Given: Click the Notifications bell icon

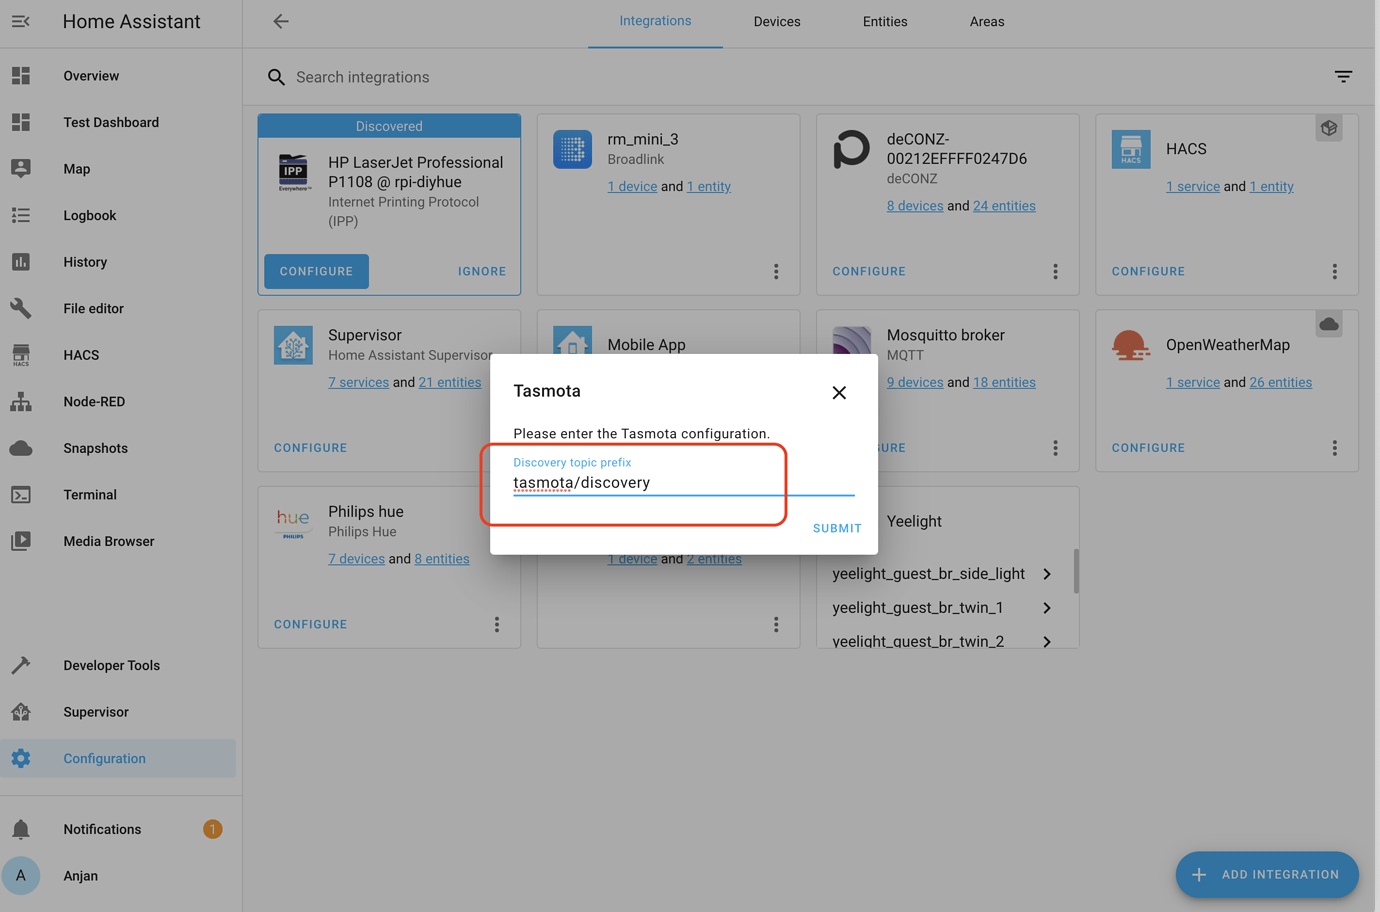Looking at the screenshot, I should (21, 829).
